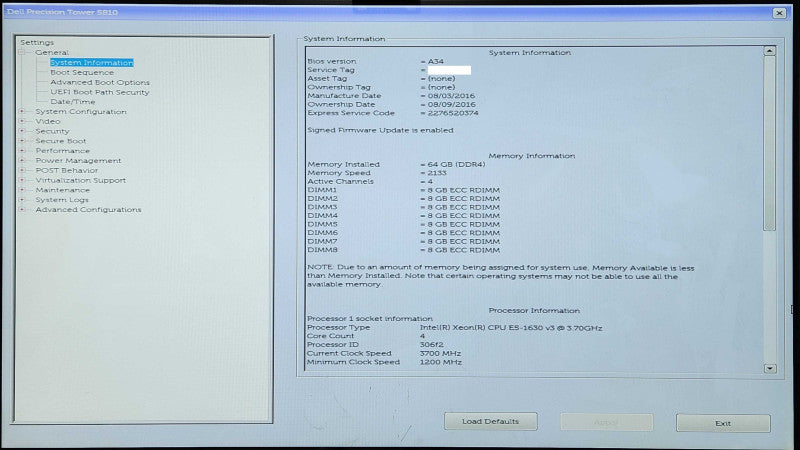Click the Load Defaults button
800x450 pixels.
tap(490, 421)
